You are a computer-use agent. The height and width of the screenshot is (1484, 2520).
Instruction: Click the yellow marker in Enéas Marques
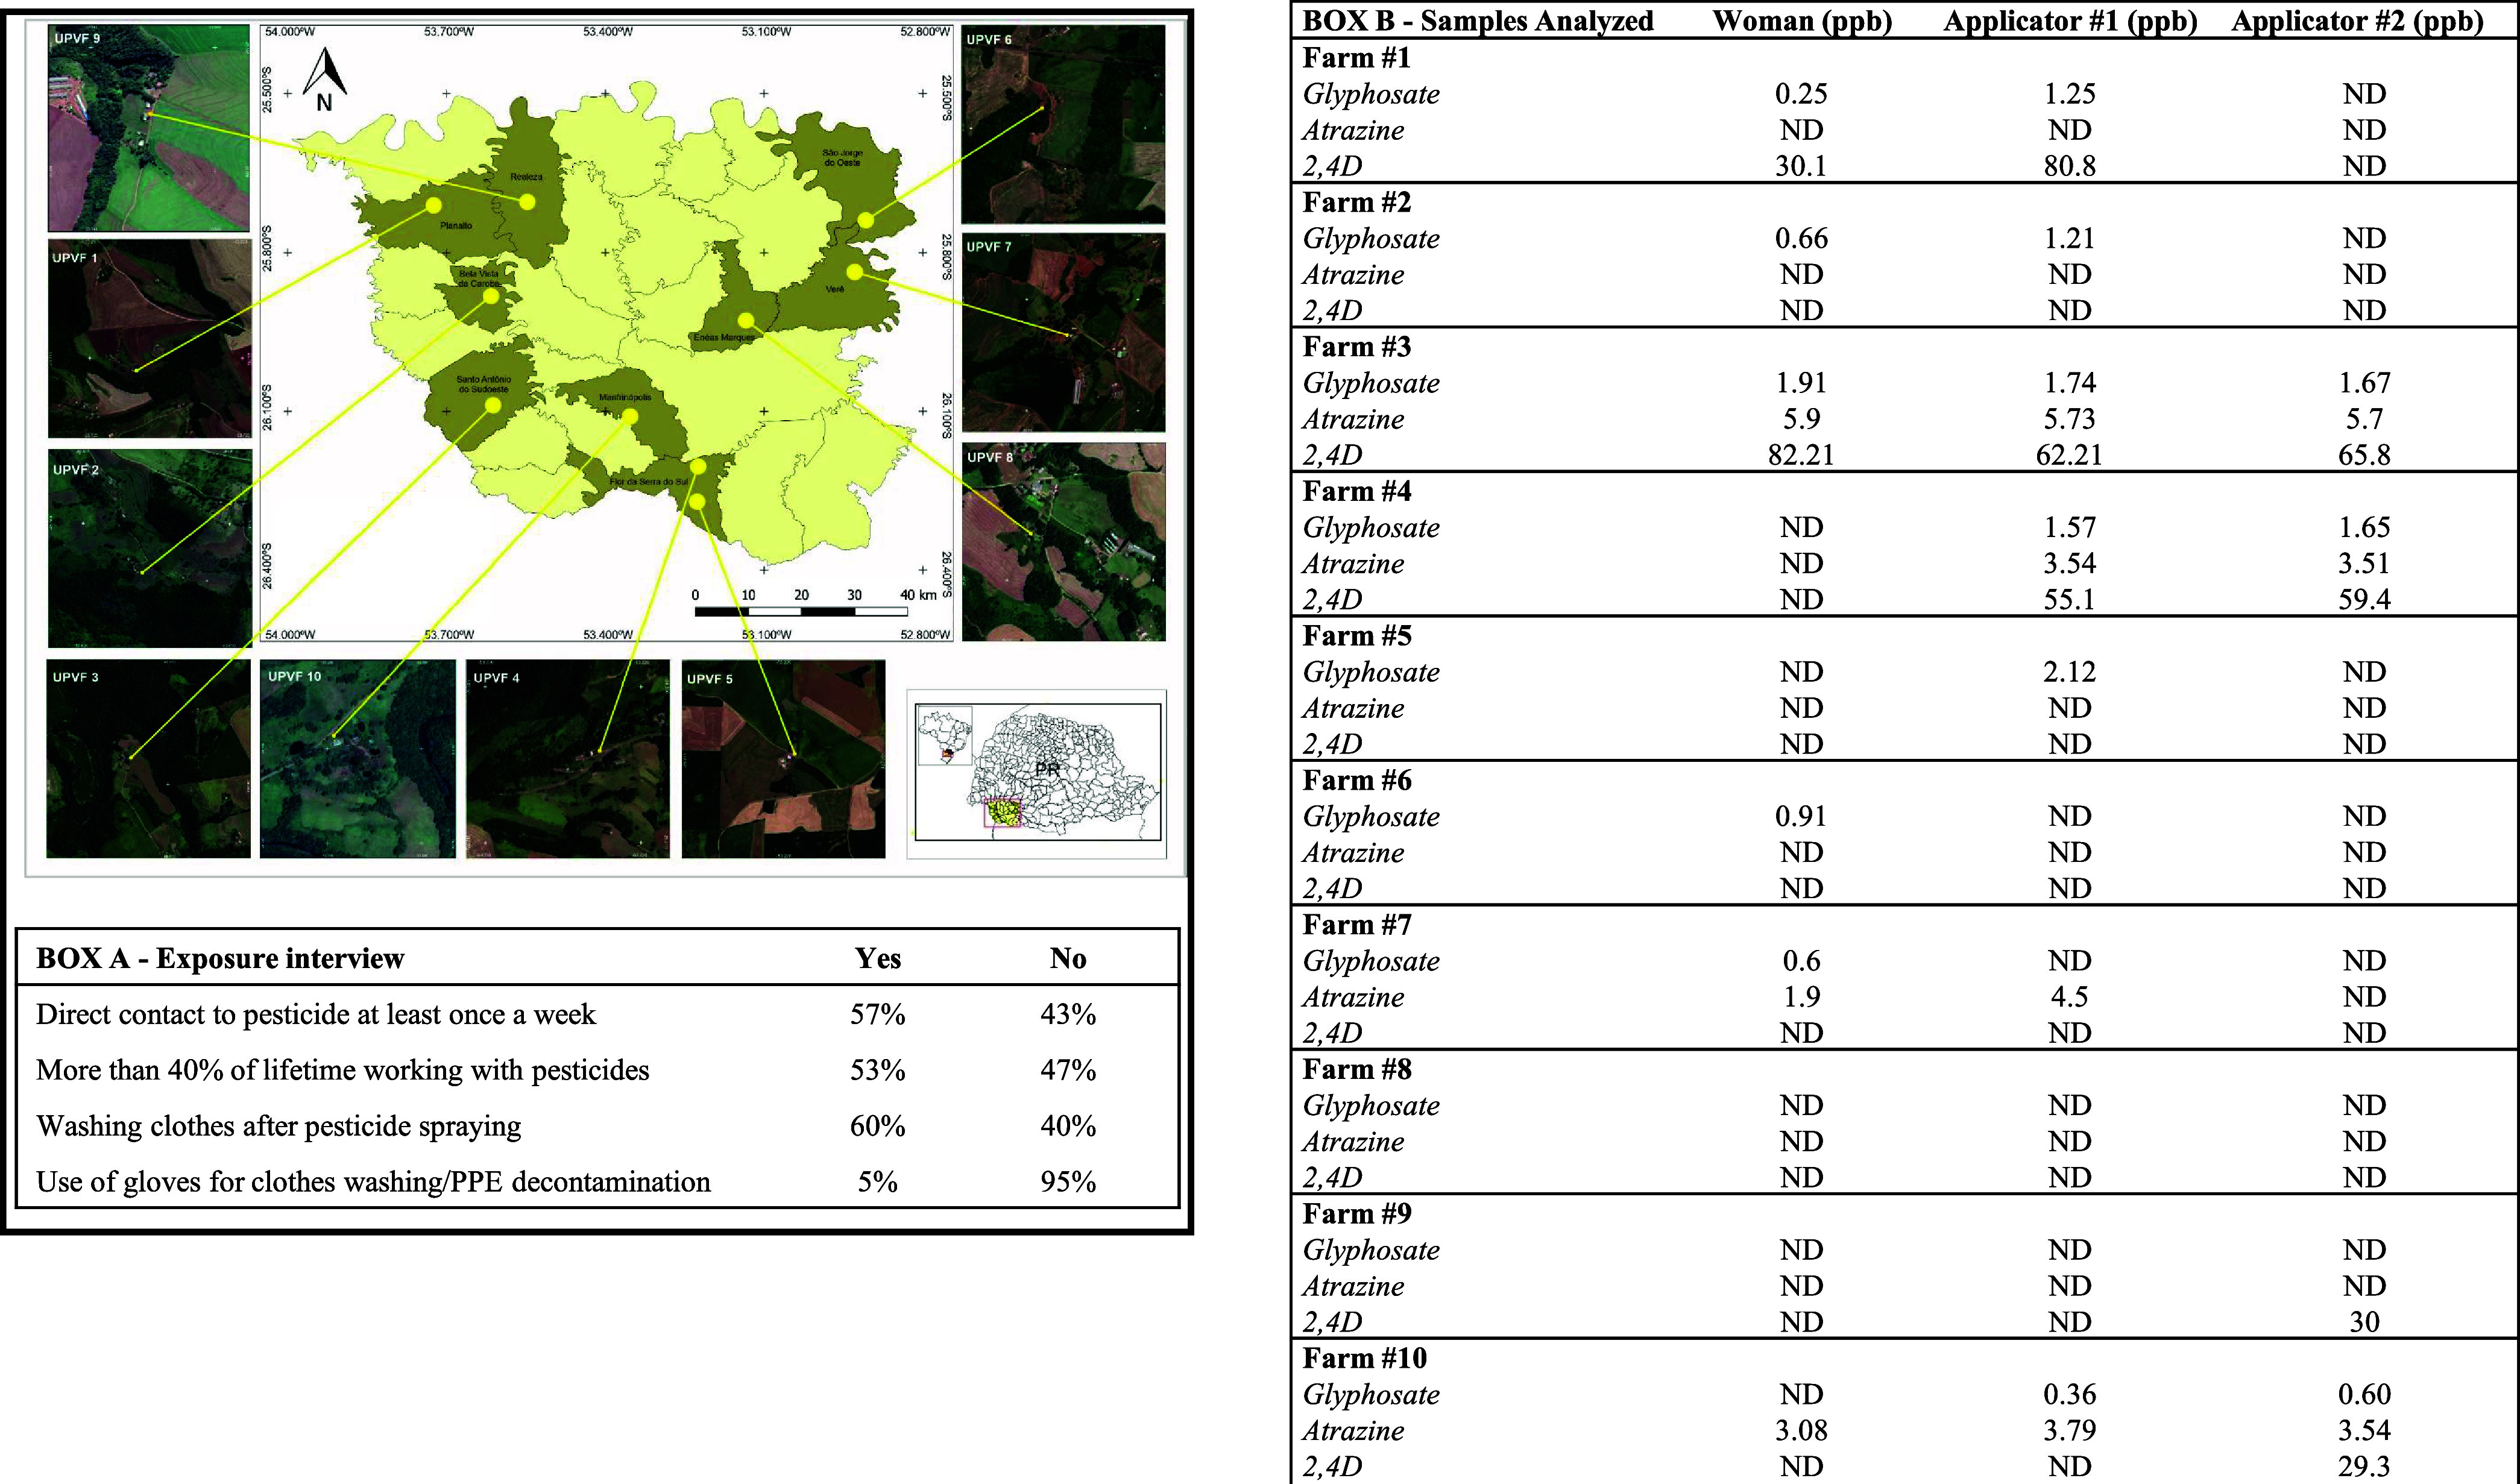click(746, 320)
